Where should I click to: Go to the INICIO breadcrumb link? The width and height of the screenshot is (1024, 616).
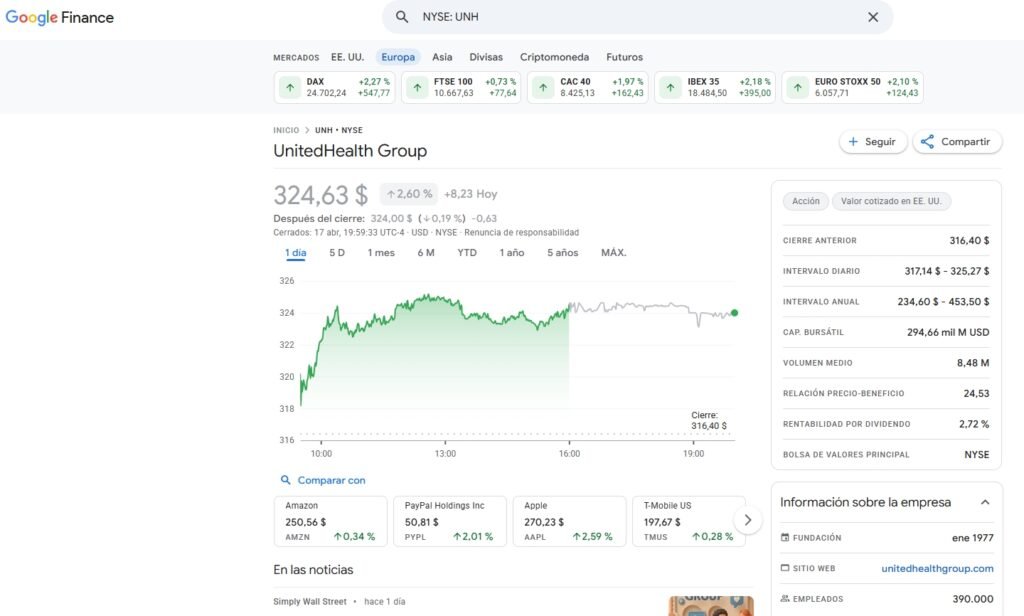click(286, 130)
